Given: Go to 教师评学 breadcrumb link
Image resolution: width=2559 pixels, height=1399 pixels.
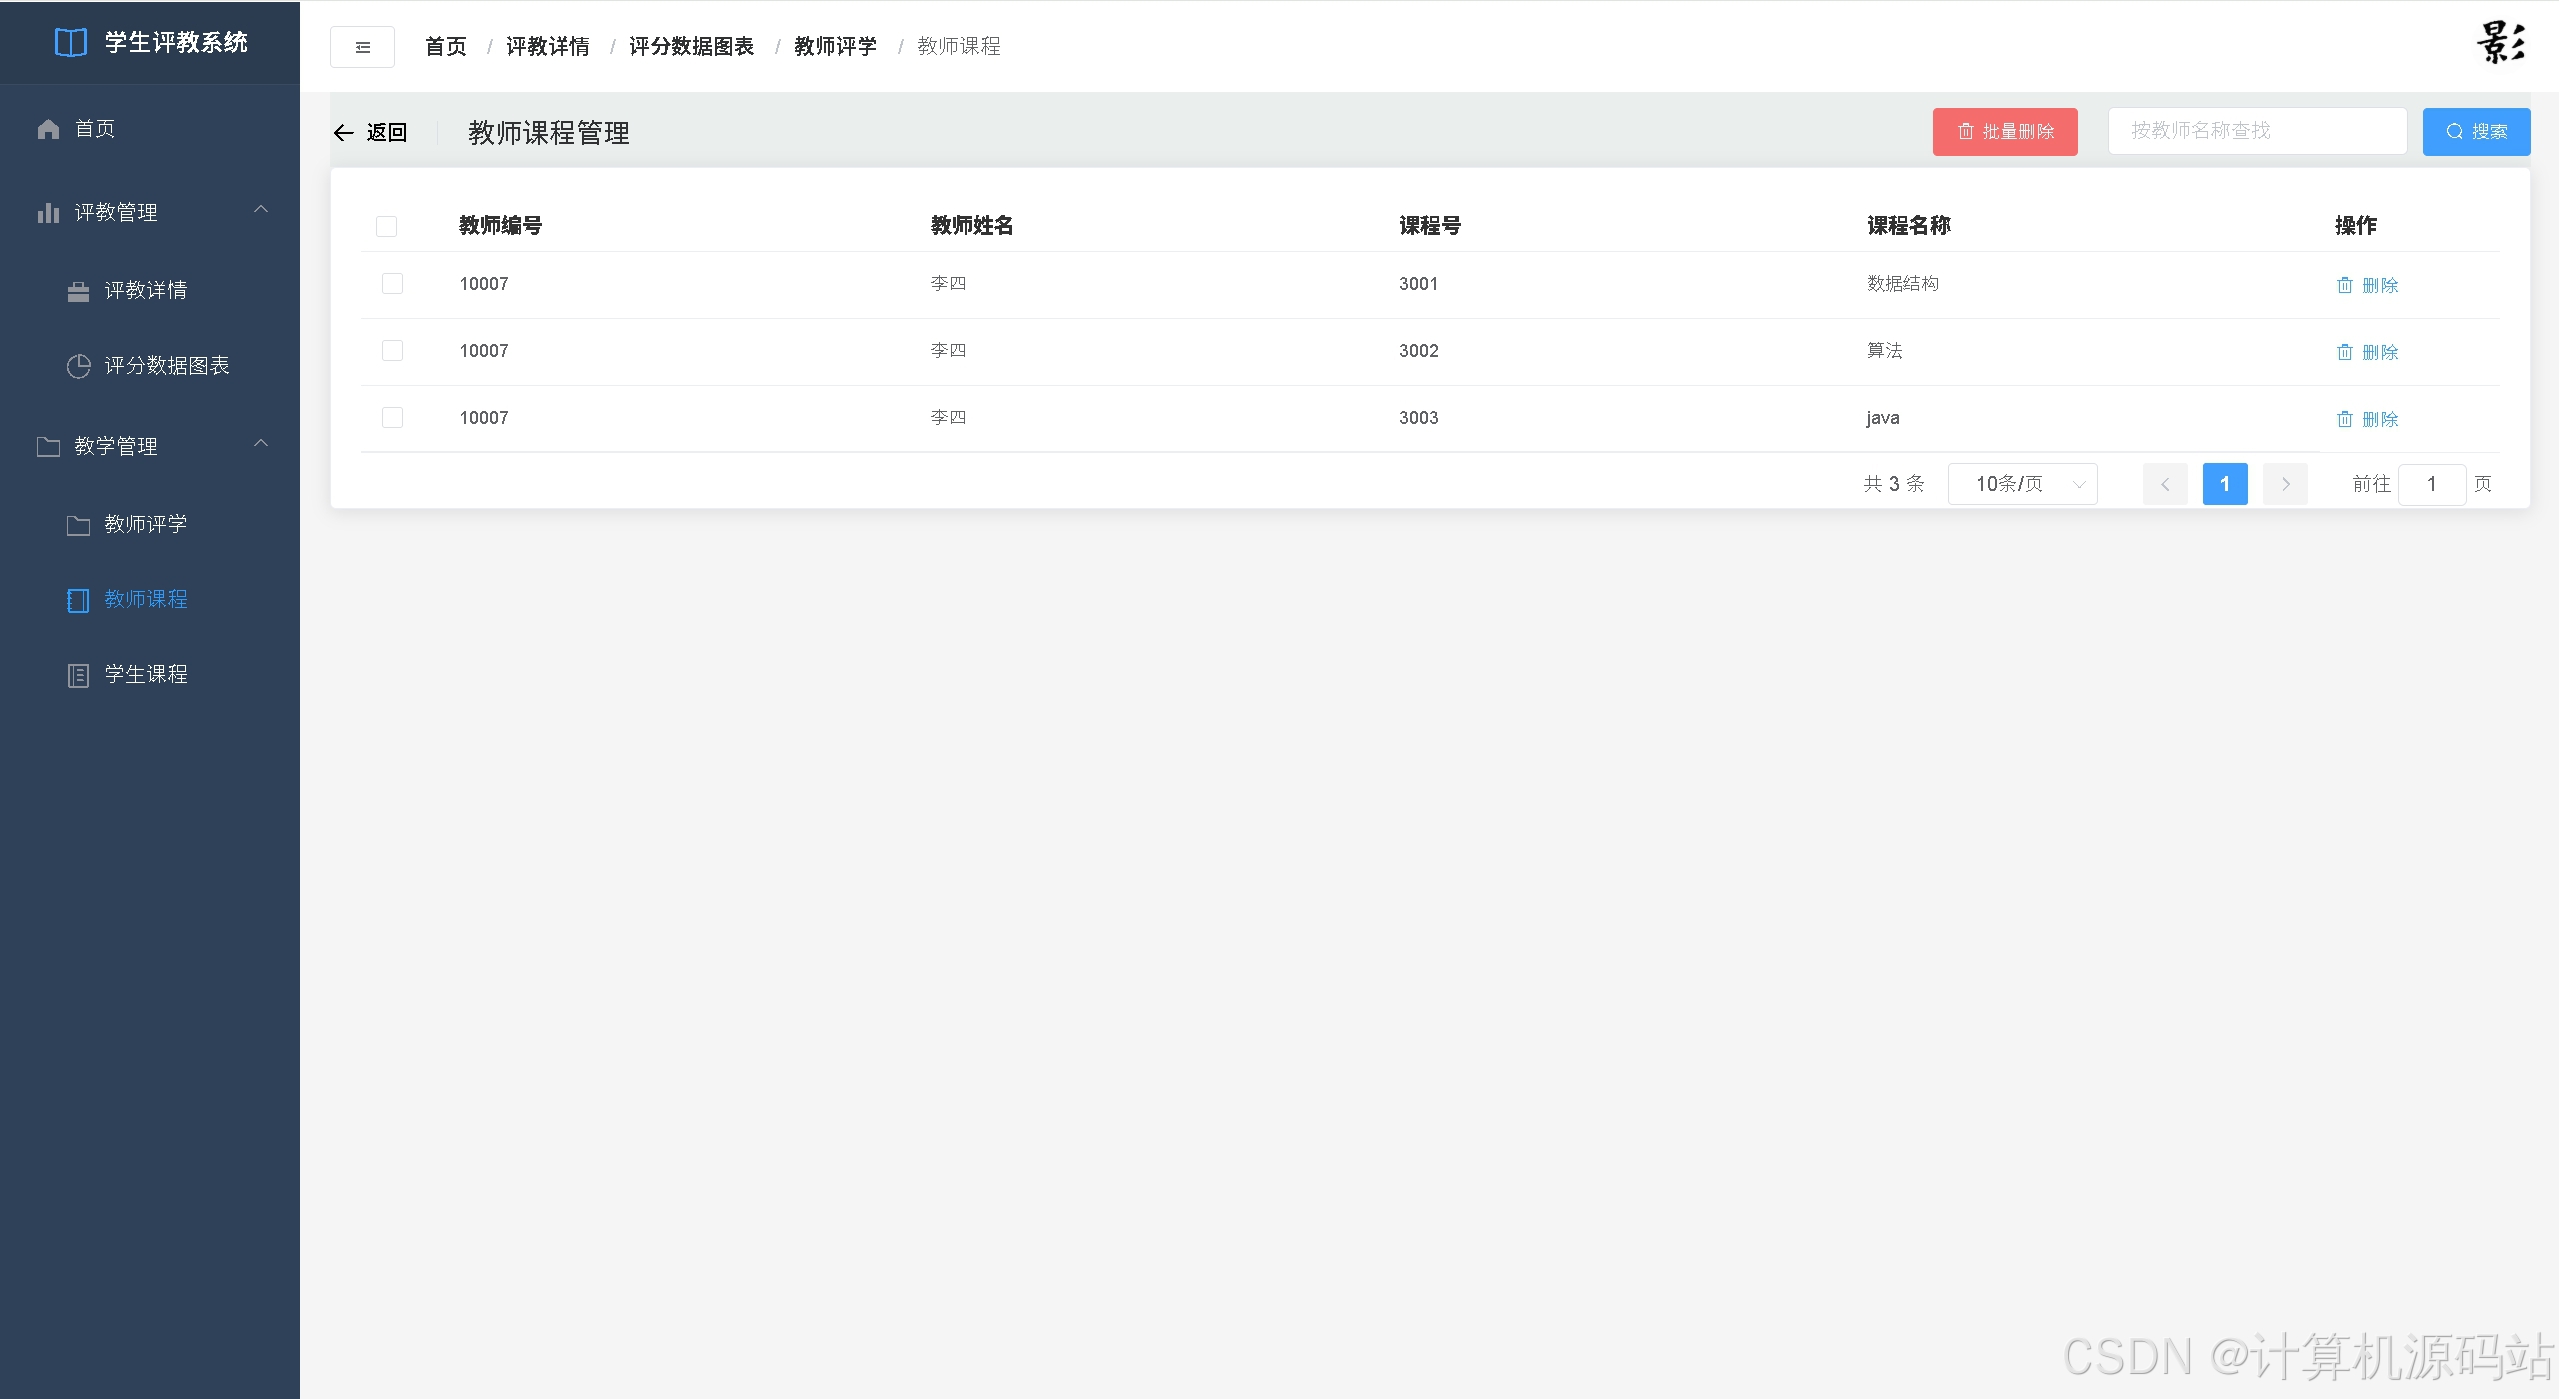Looking at the screenshot, I should click(836, 47).
